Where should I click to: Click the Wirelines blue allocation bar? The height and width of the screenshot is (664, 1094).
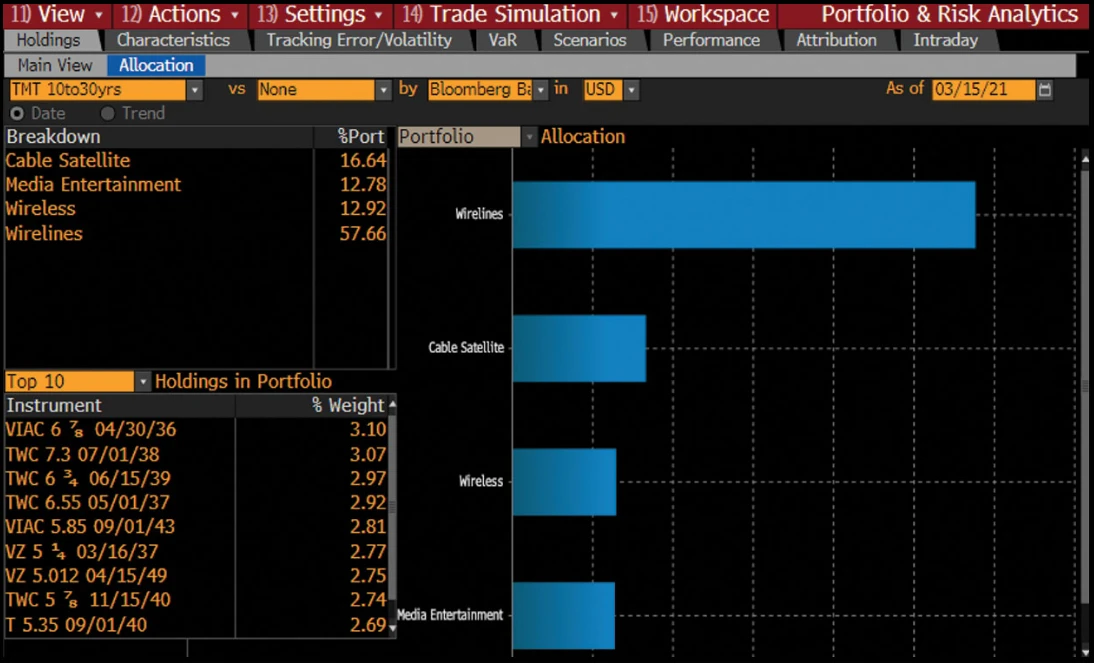[744, 215]
